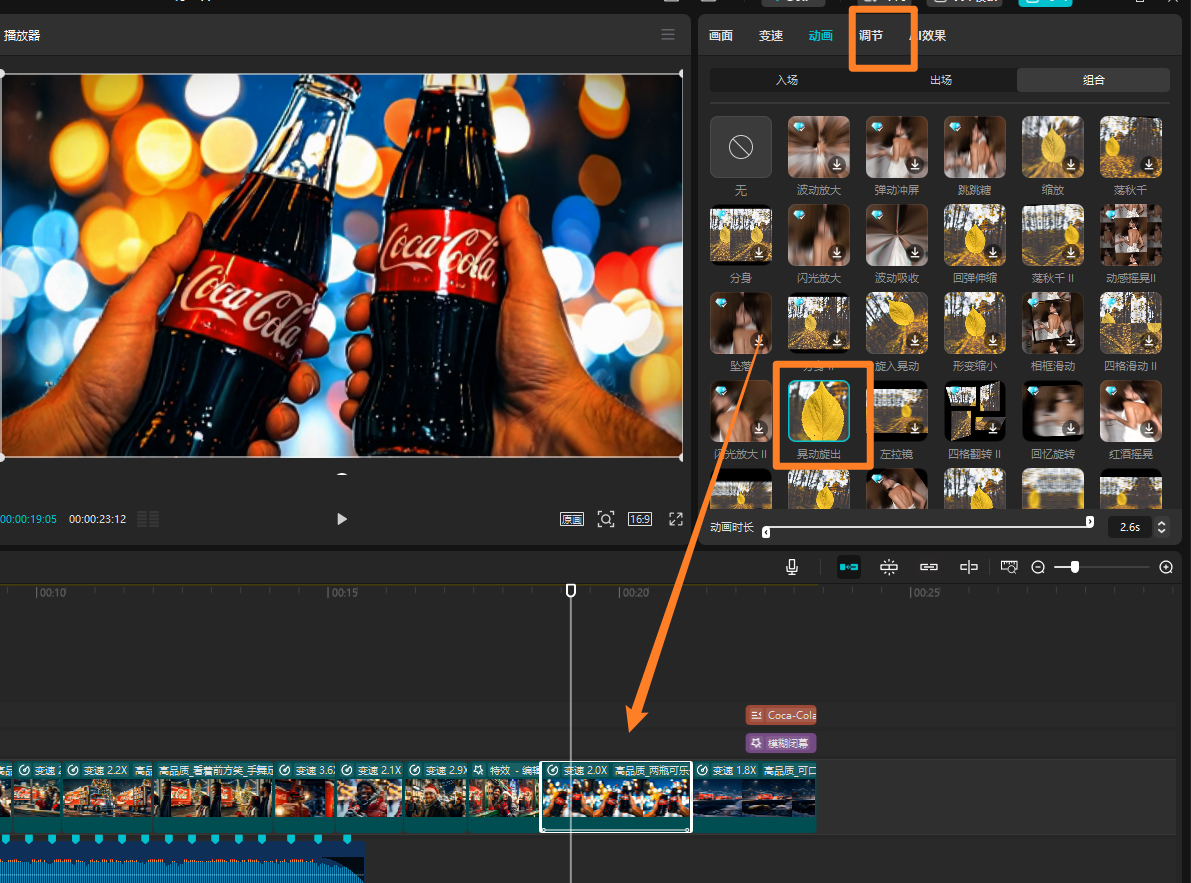Apply the 旋入晃动 animation
1191x883 pixels.
pyautogui.click(x=896, y=323)
